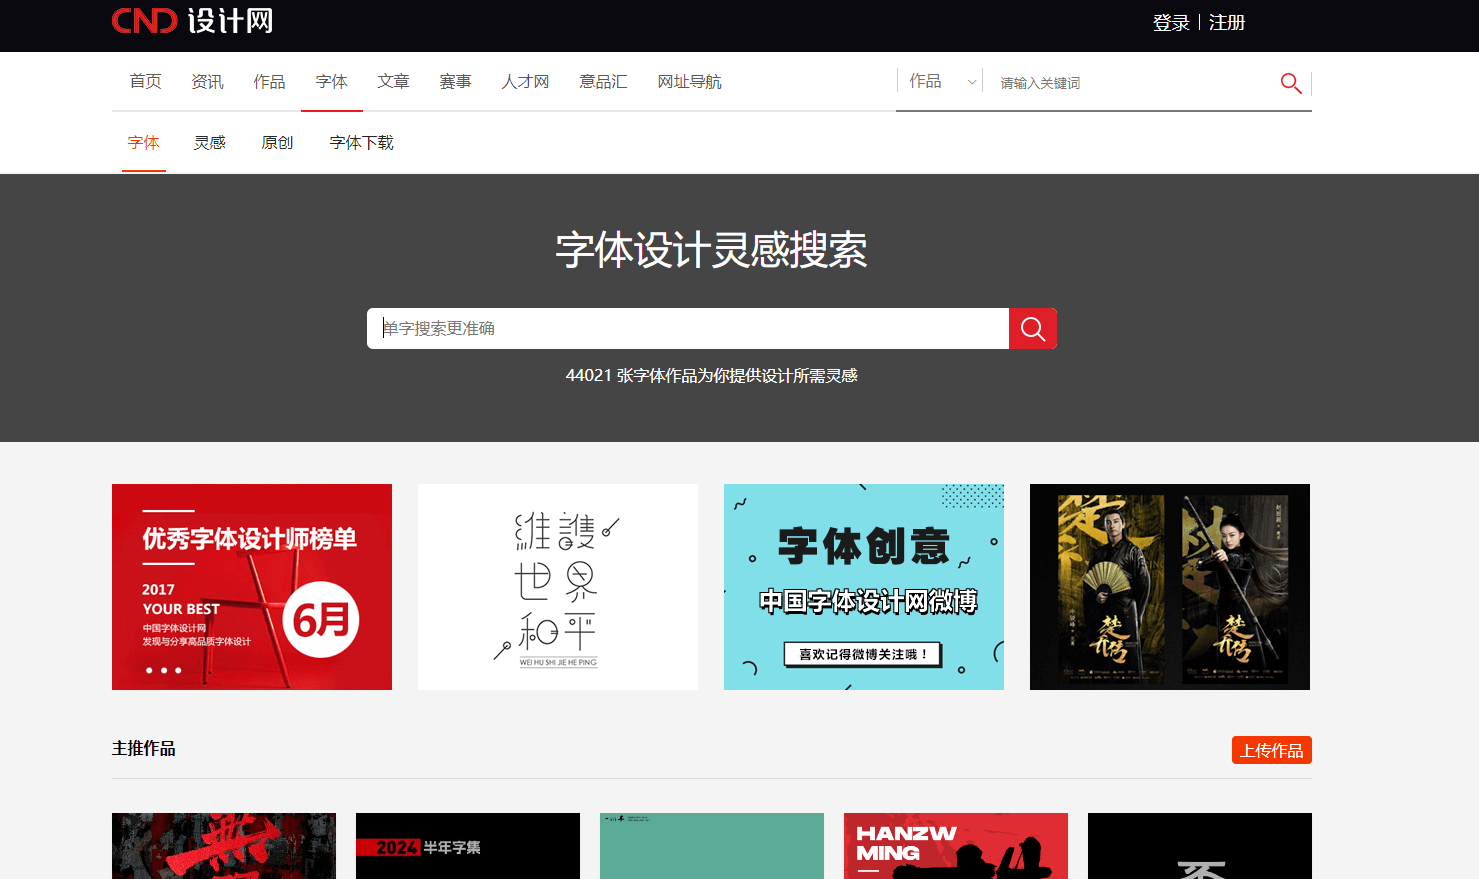The height and width of the screenshot is (879, 1479).
Task: Visit the 人才网 section
Action: [524, 81]
